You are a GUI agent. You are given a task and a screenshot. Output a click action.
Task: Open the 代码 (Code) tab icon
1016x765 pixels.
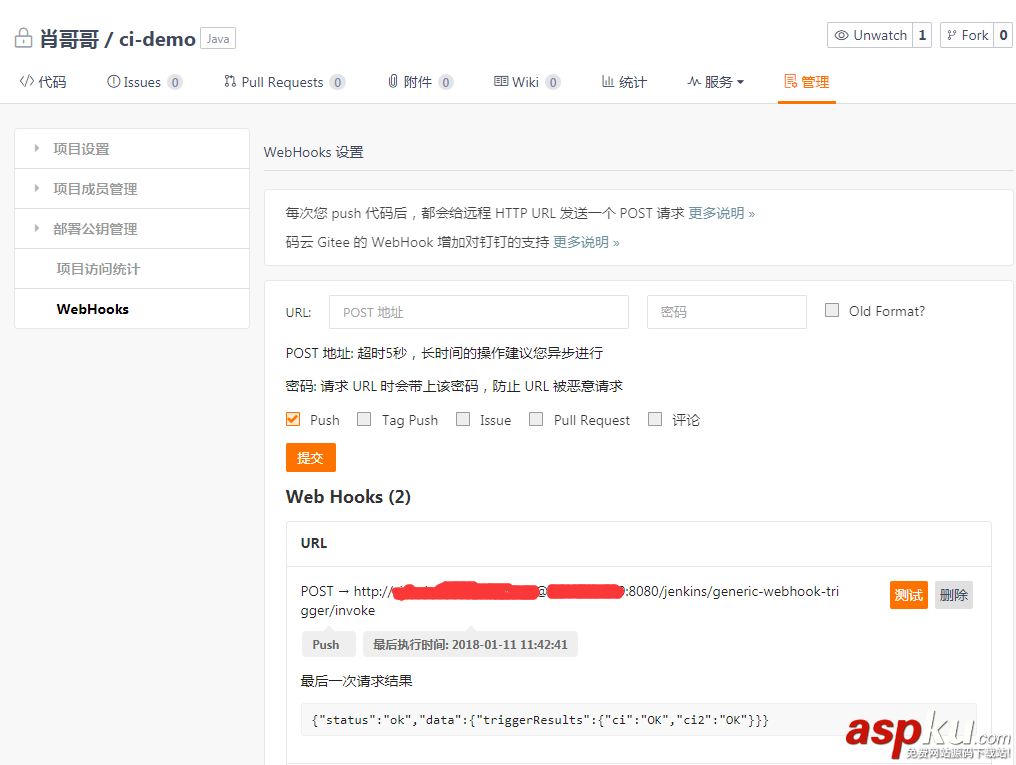pos(28,82)
